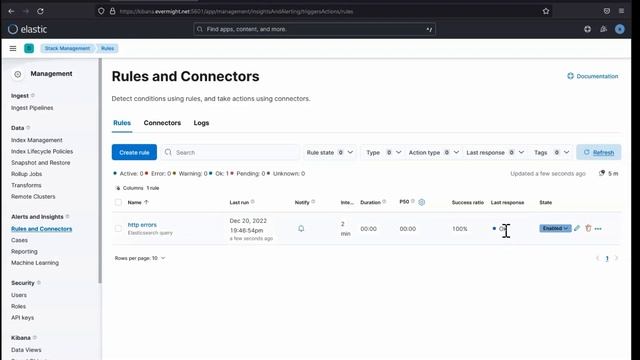The height and width of the screenshot is (360, 640).
Task: Open Remote Clusters page
Action: [x=33, y=197]
